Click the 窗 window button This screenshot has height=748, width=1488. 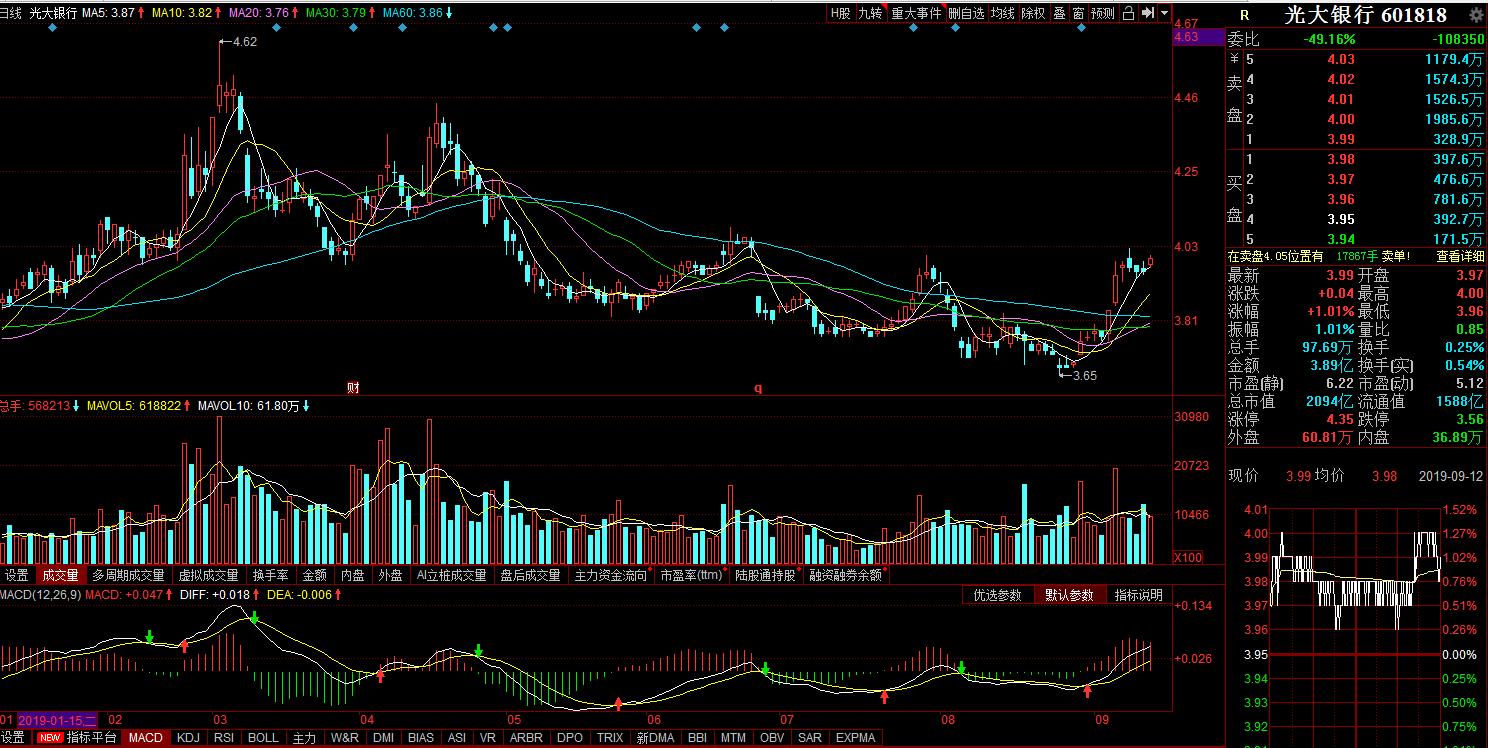[x=1078, y=13]
